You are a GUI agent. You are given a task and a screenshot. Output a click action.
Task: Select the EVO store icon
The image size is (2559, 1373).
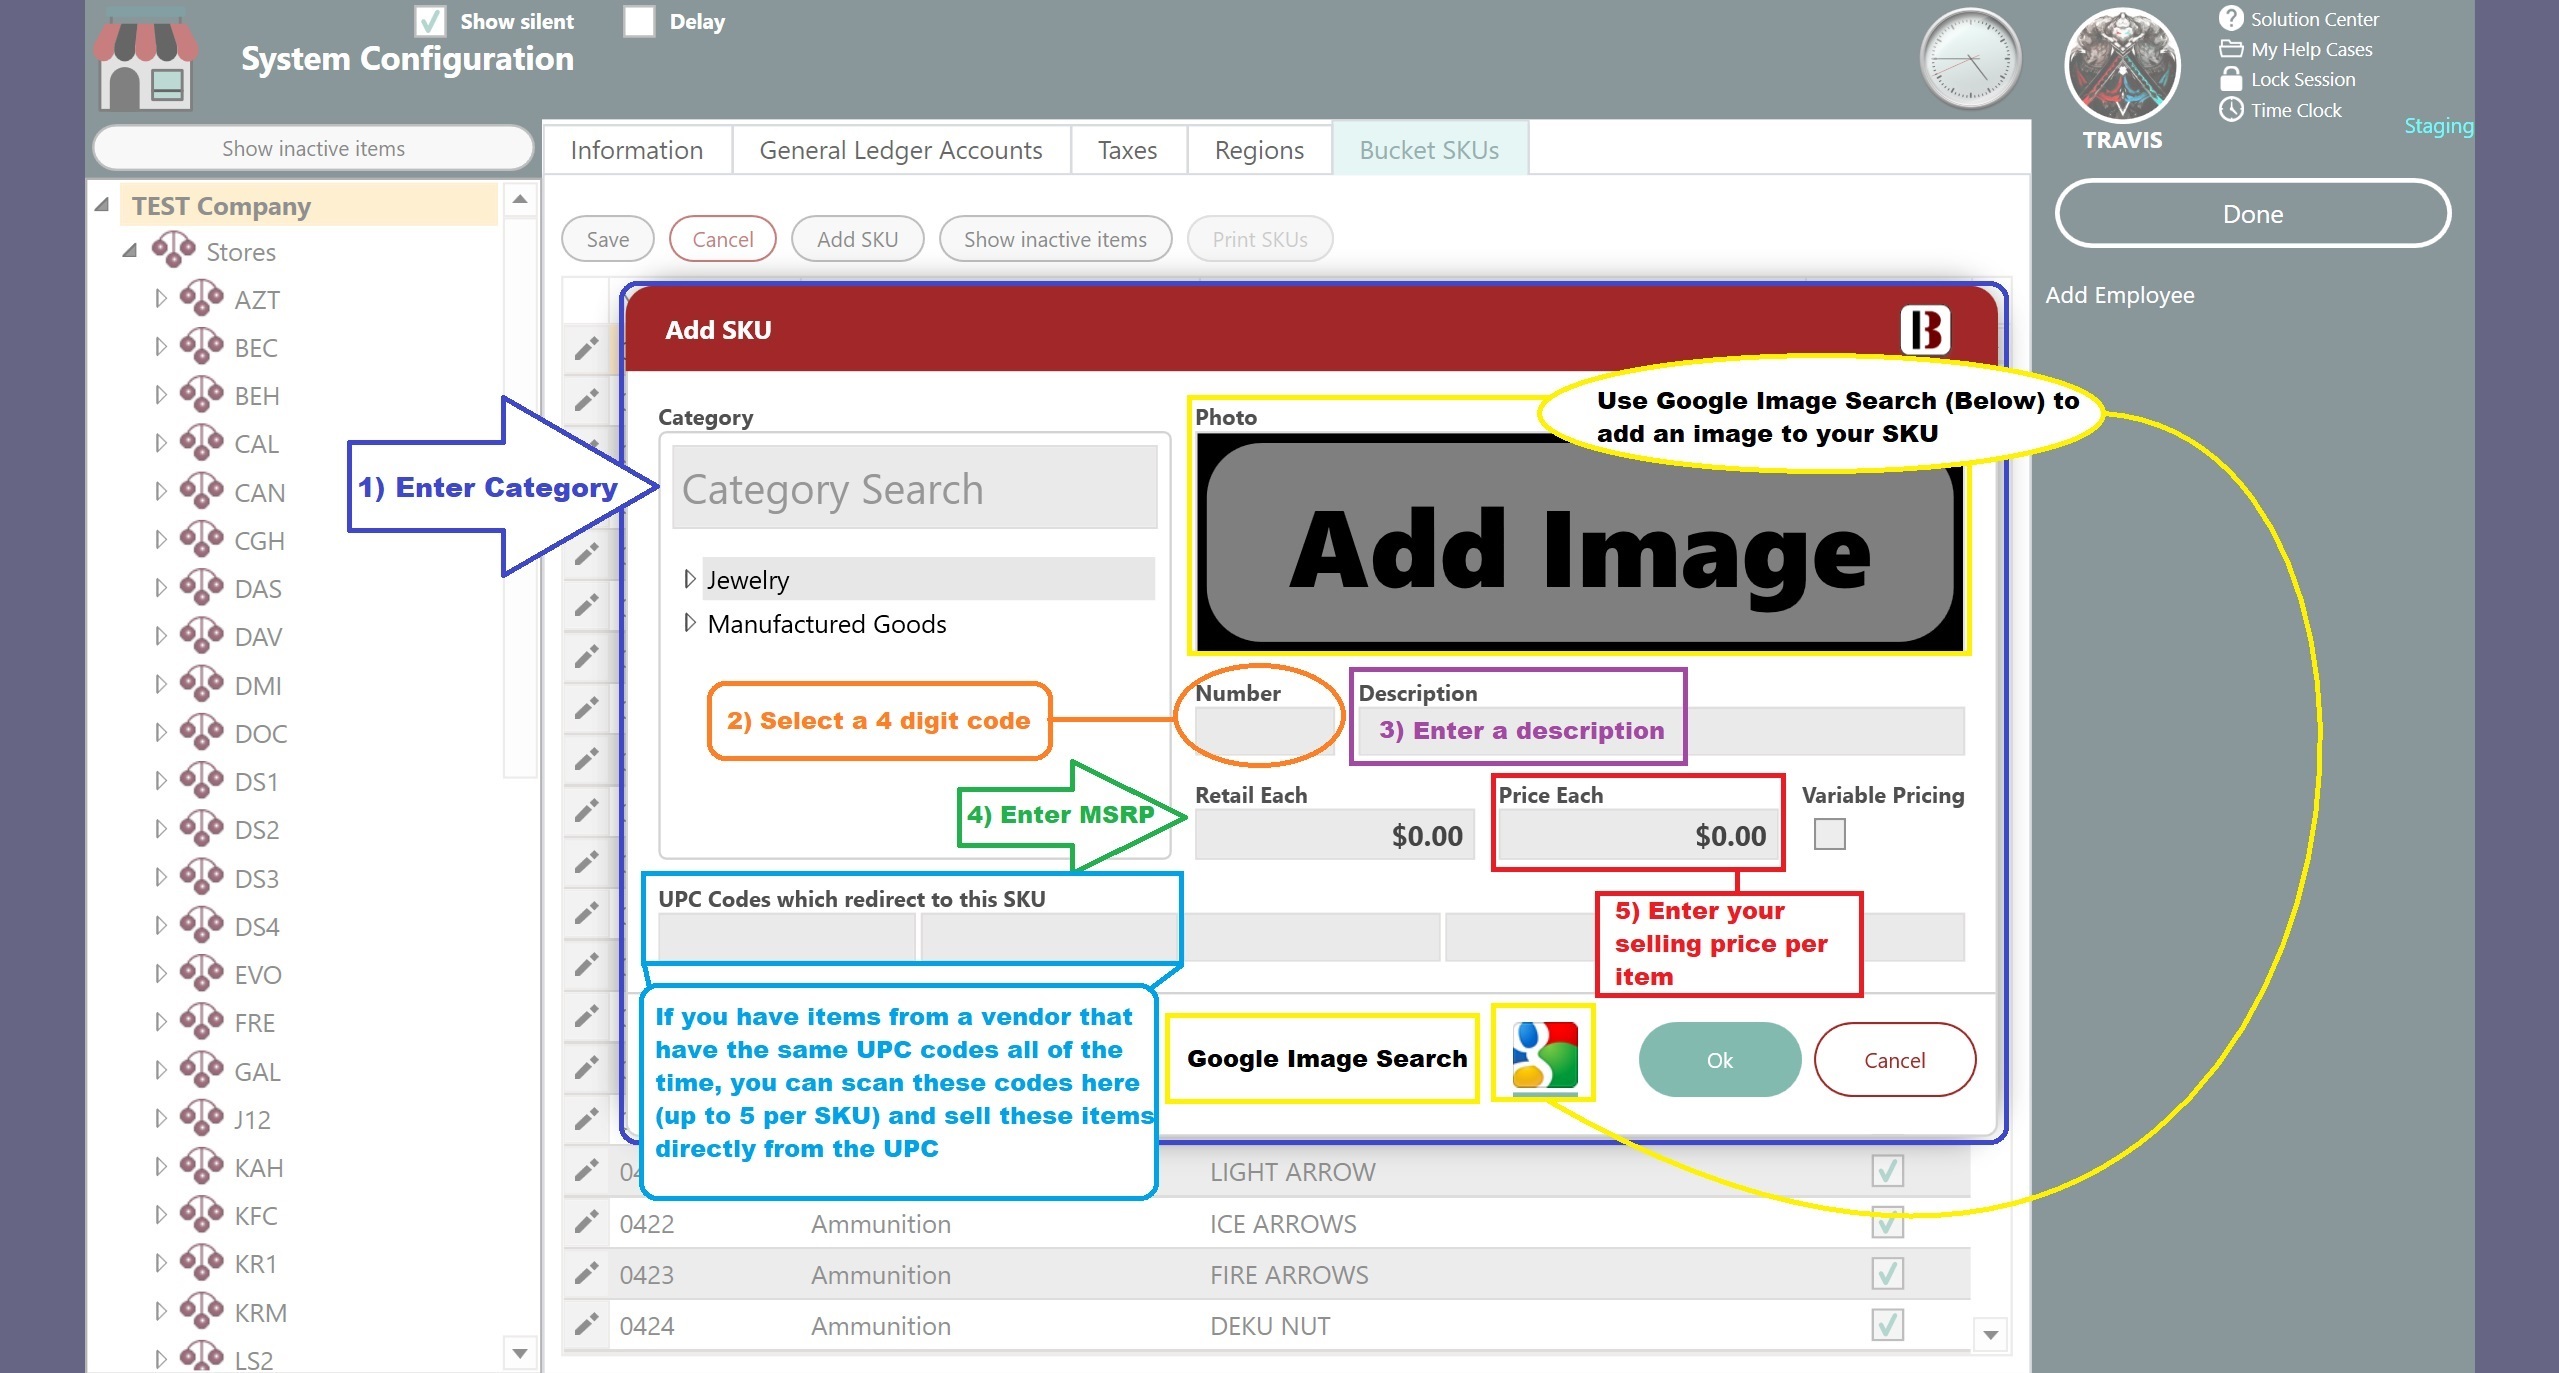201,973
